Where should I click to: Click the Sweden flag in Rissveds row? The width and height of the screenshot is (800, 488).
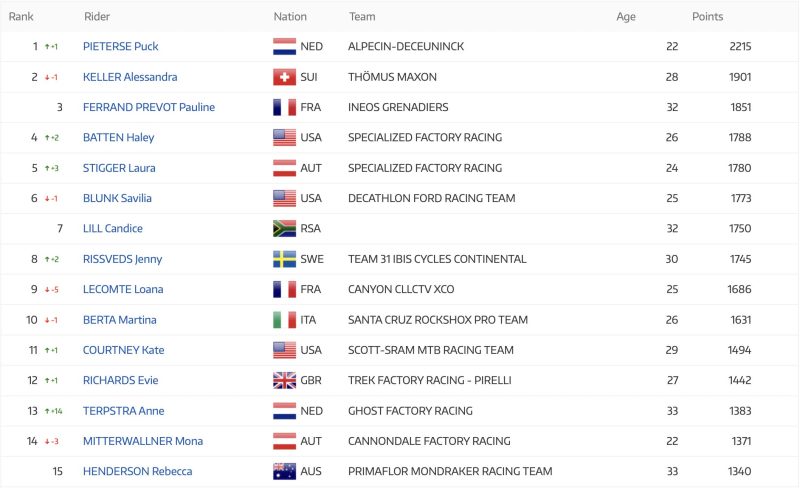click(284, 259)
